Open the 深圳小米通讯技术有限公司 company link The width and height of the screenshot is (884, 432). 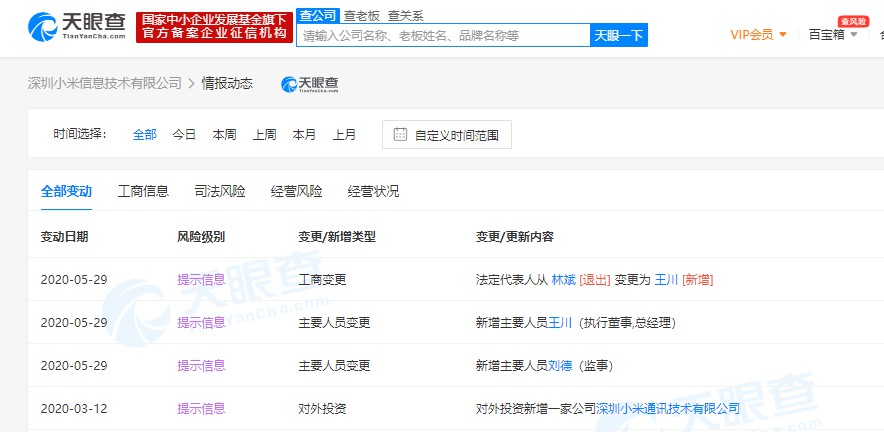668,408
